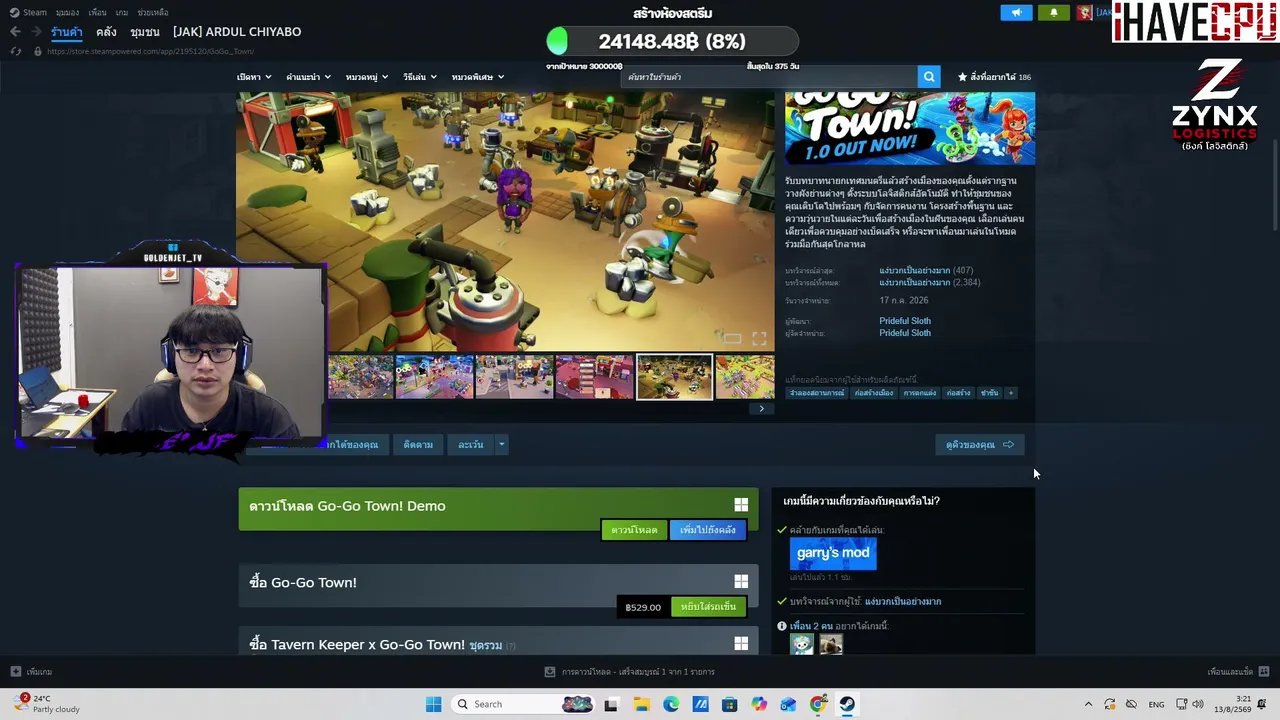Click the Windows icon on the Go-Go Town purchase row
The image size is (1280, 720).
(741, 582)
